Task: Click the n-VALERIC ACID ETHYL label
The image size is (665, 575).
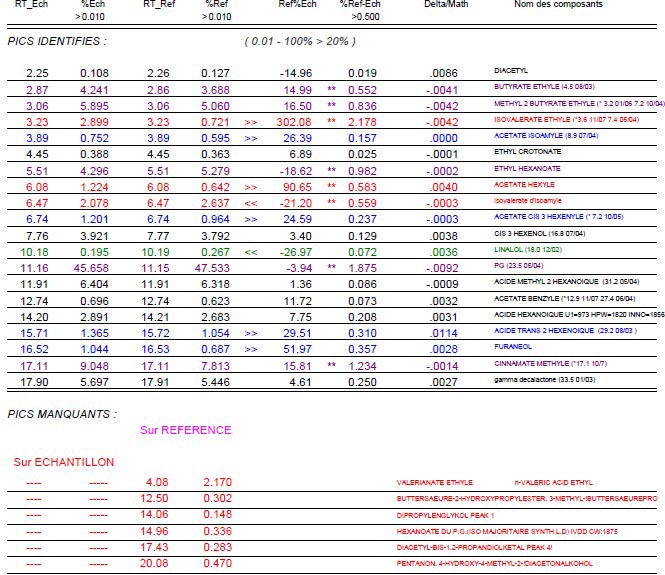Action: point(553,483)
